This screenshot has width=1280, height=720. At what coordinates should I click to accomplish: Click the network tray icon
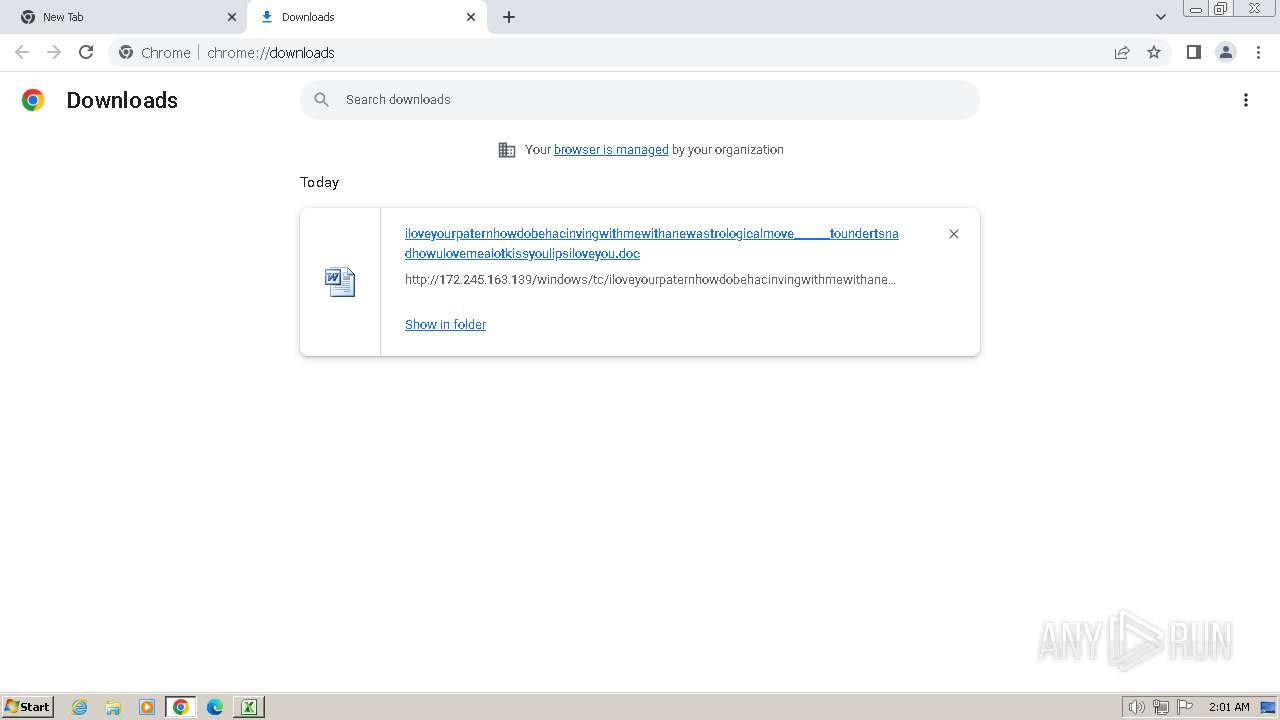tap(1161, 707)
